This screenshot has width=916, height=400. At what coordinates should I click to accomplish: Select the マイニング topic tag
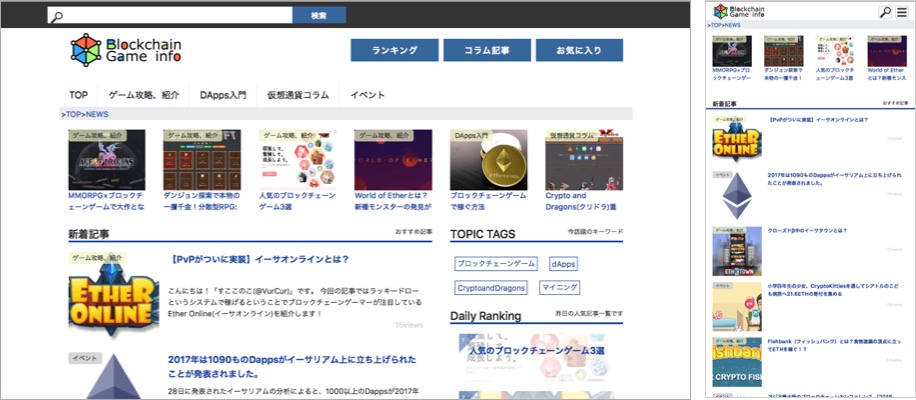pos(558,287)
